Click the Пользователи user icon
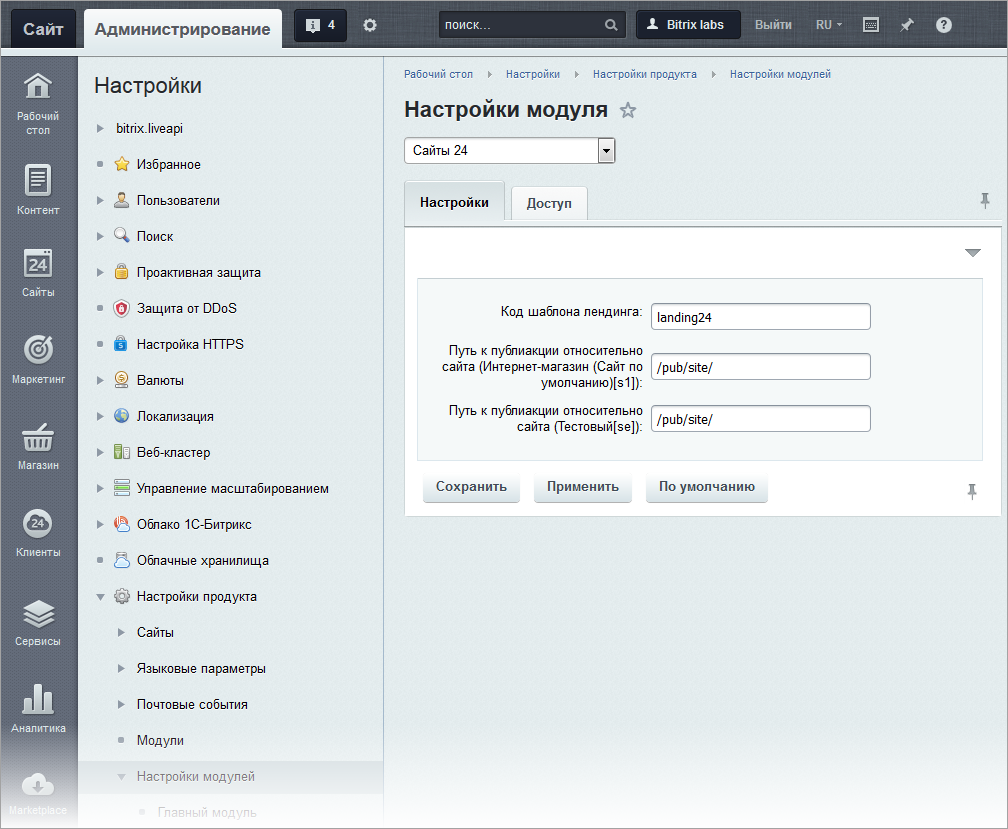This screenshot has height=829, width=1008. click(122, 200)
